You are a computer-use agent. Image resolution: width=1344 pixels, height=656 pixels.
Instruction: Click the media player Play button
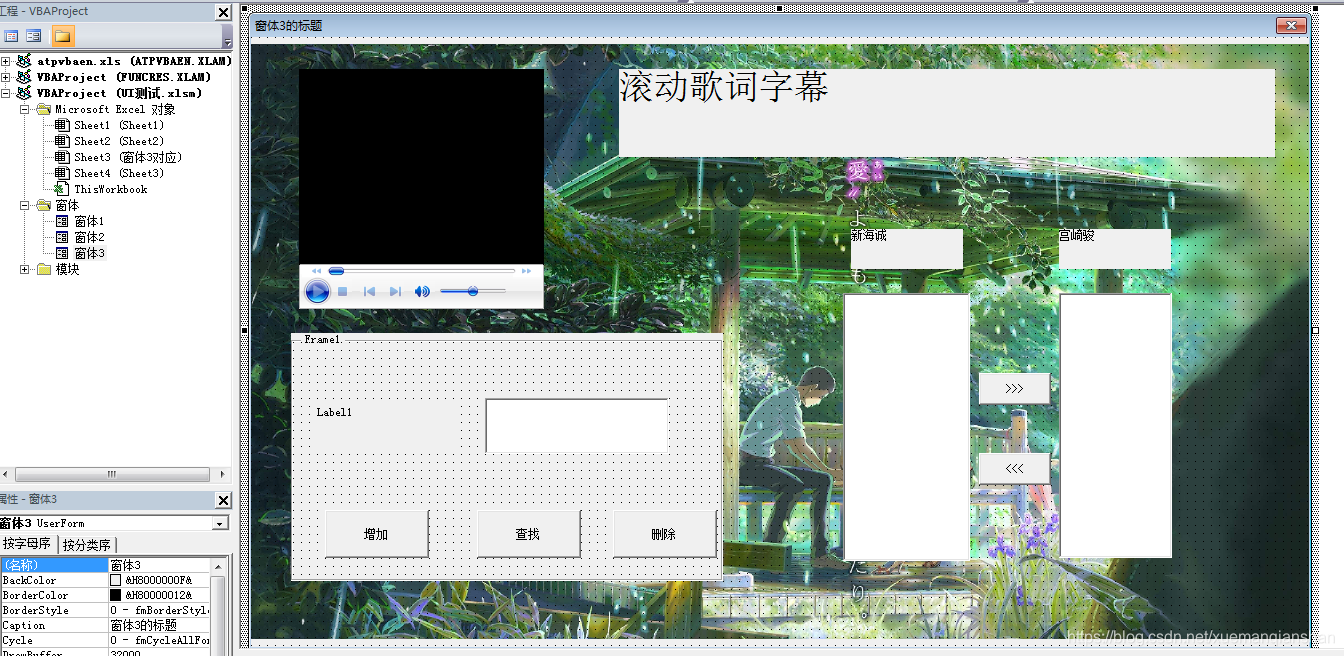point(317,292)
